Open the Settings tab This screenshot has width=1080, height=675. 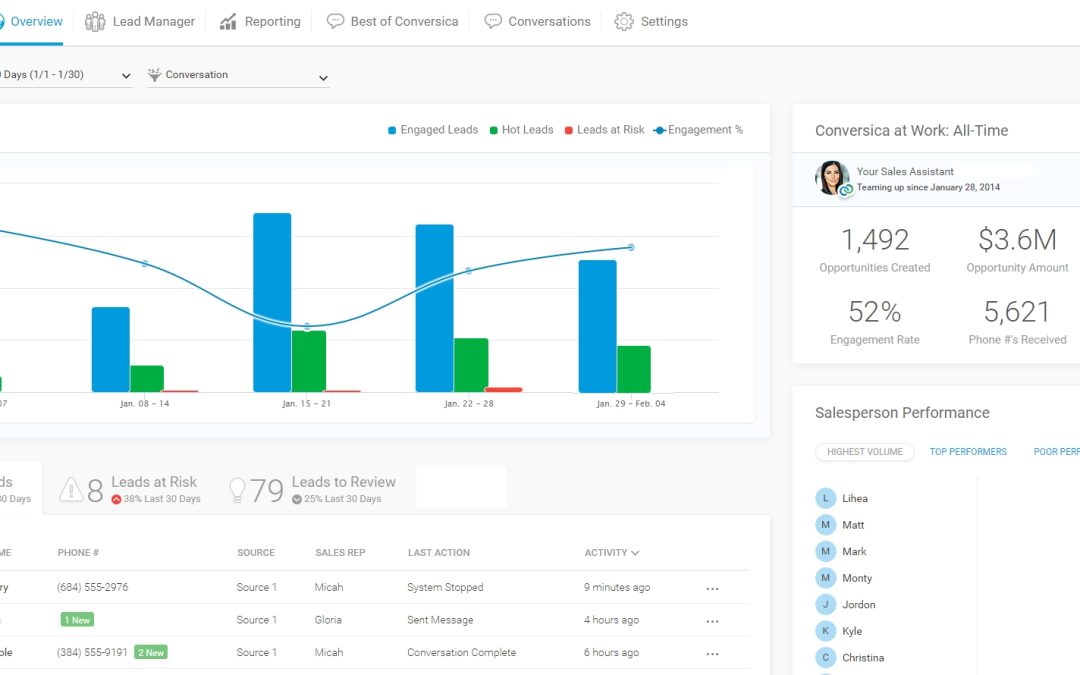pyautogui.click(x=651, y=21)
